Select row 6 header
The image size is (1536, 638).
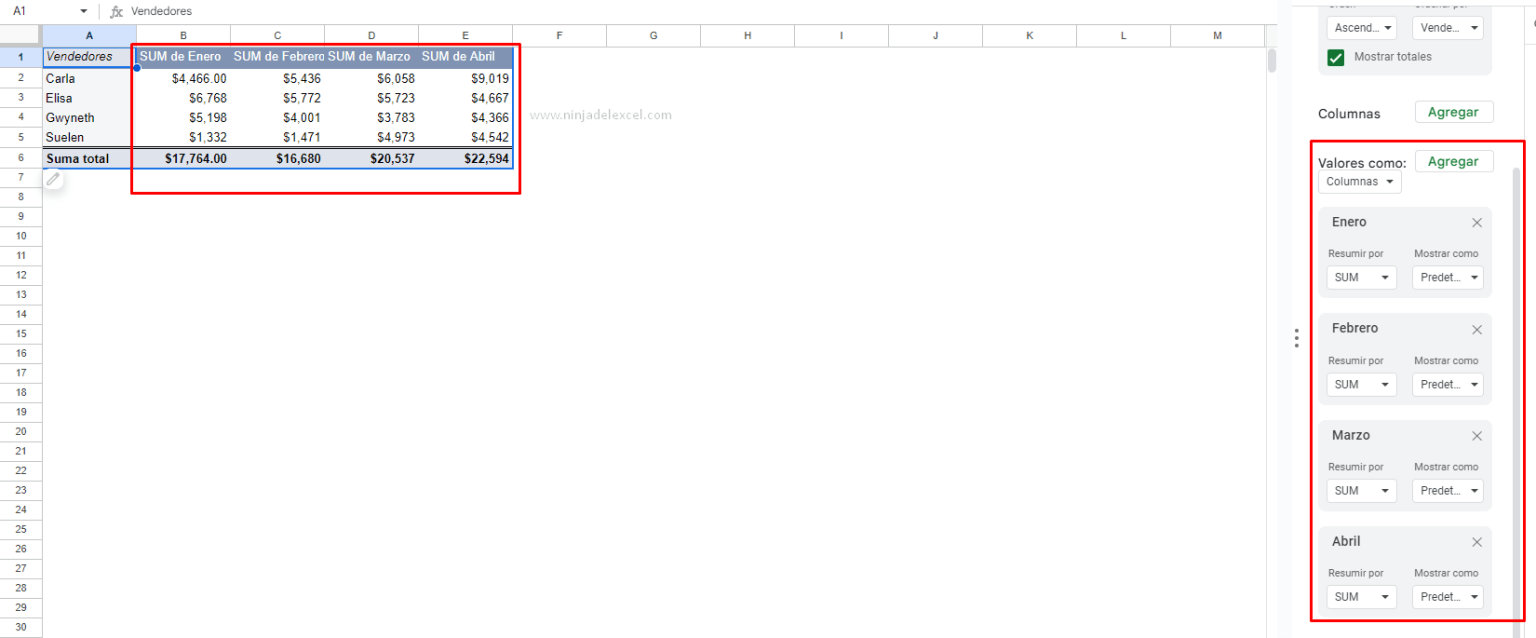pyautogui.click(x=21, y=158)
